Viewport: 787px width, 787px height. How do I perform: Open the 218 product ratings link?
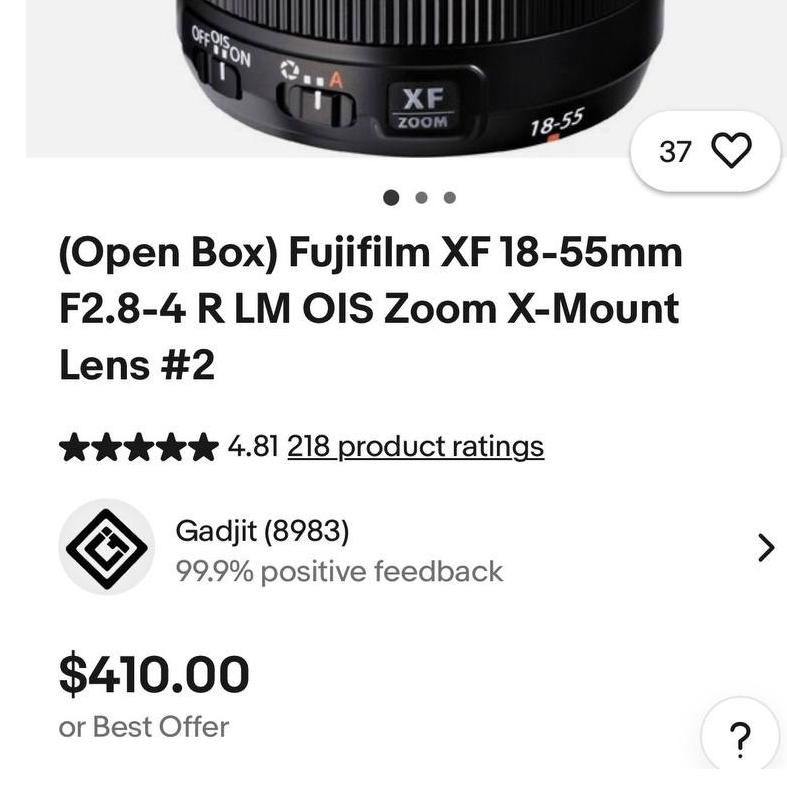[415, 446]
